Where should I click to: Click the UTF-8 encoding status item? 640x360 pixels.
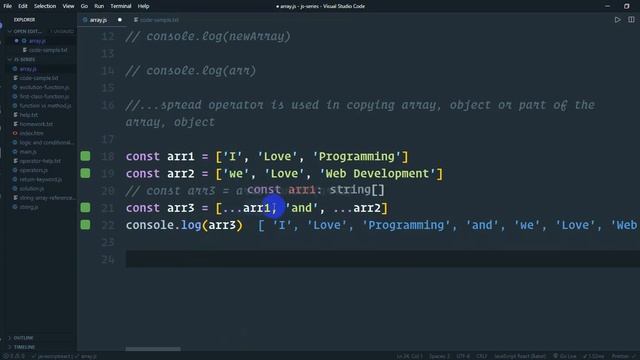(462, 356)
